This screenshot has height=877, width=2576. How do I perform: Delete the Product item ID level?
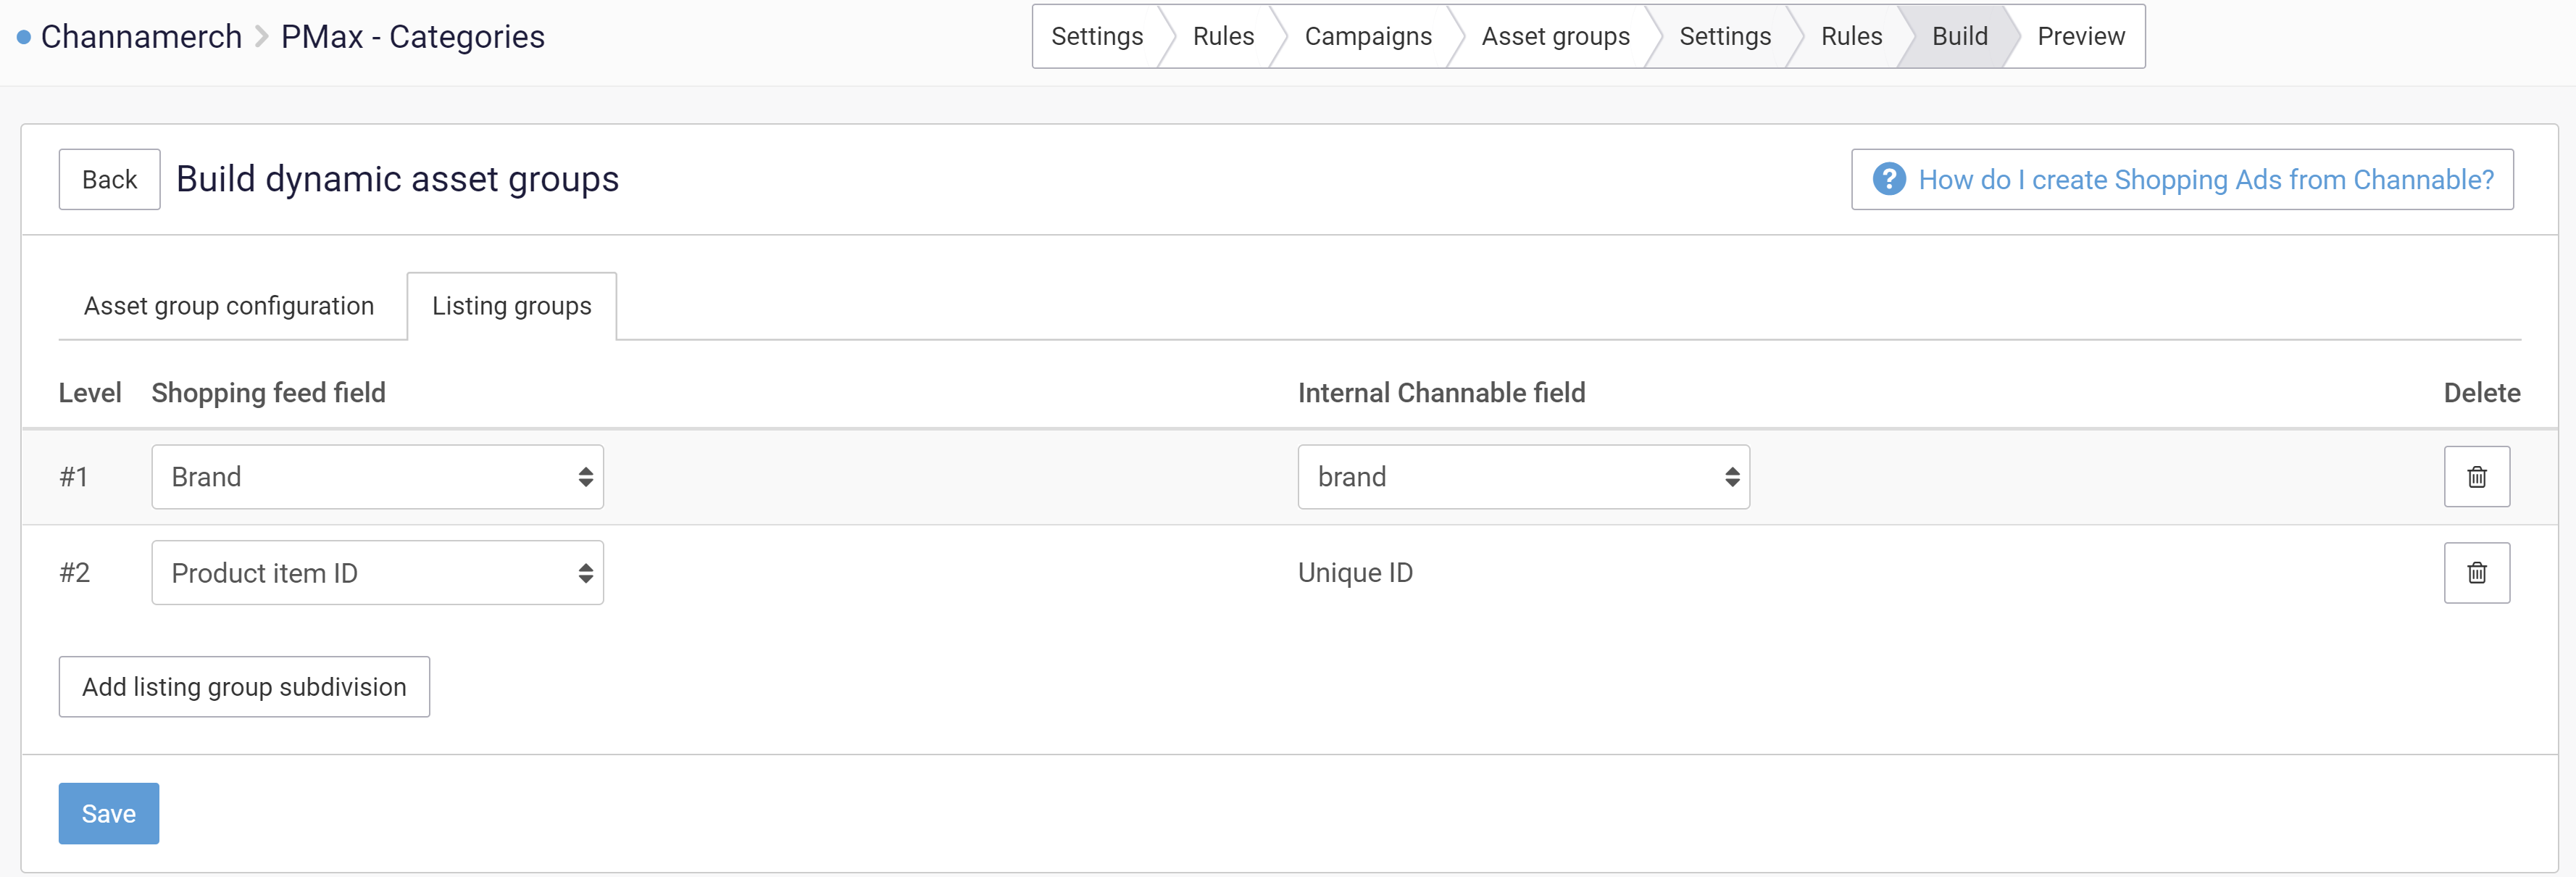coord(2476,573)
